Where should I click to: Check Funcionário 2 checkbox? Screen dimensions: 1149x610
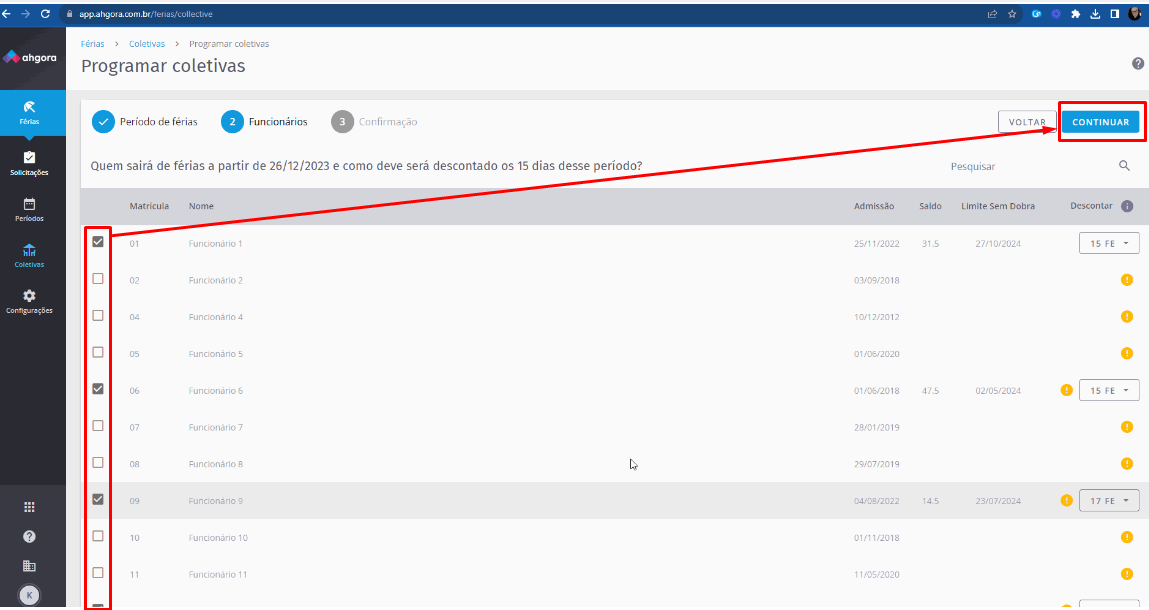[x=98, y=279]
